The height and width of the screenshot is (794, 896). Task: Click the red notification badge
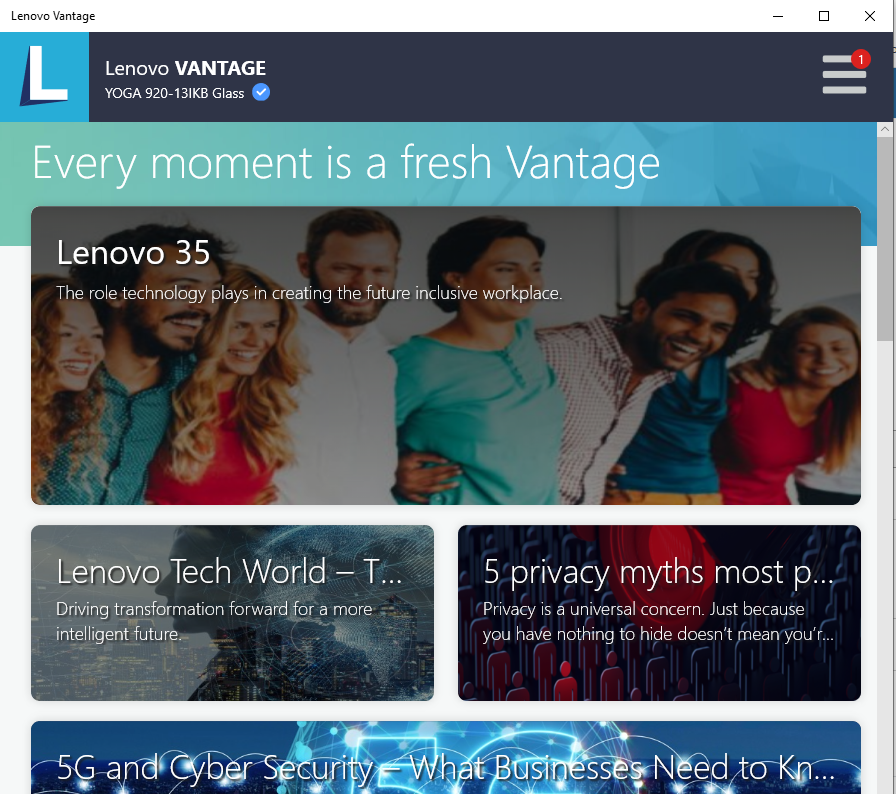[x=861, y=59]
